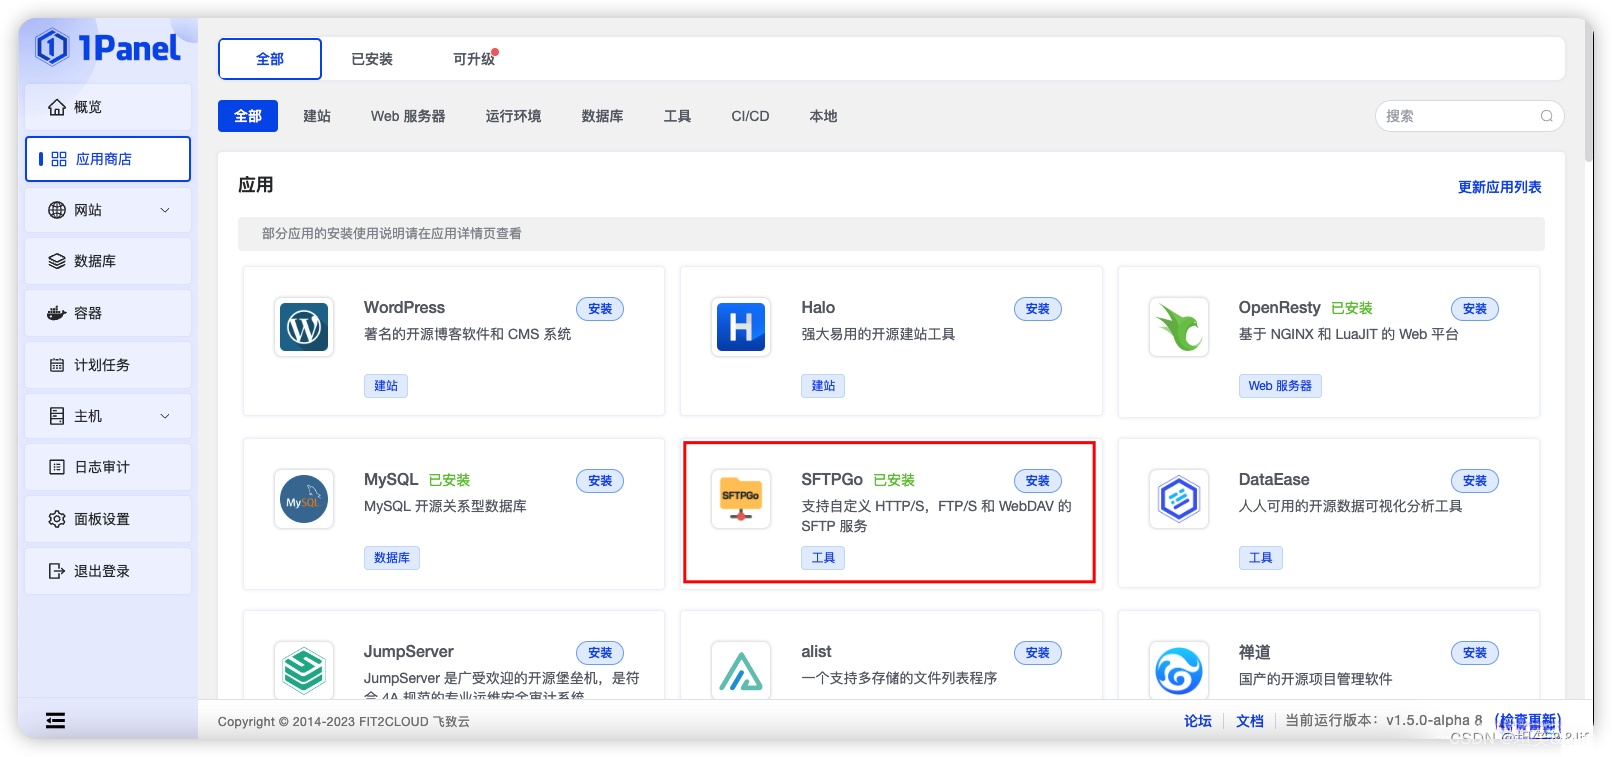Open 文档 link in footer
The image size is (1612, 757).
[x=1249, y=721]
